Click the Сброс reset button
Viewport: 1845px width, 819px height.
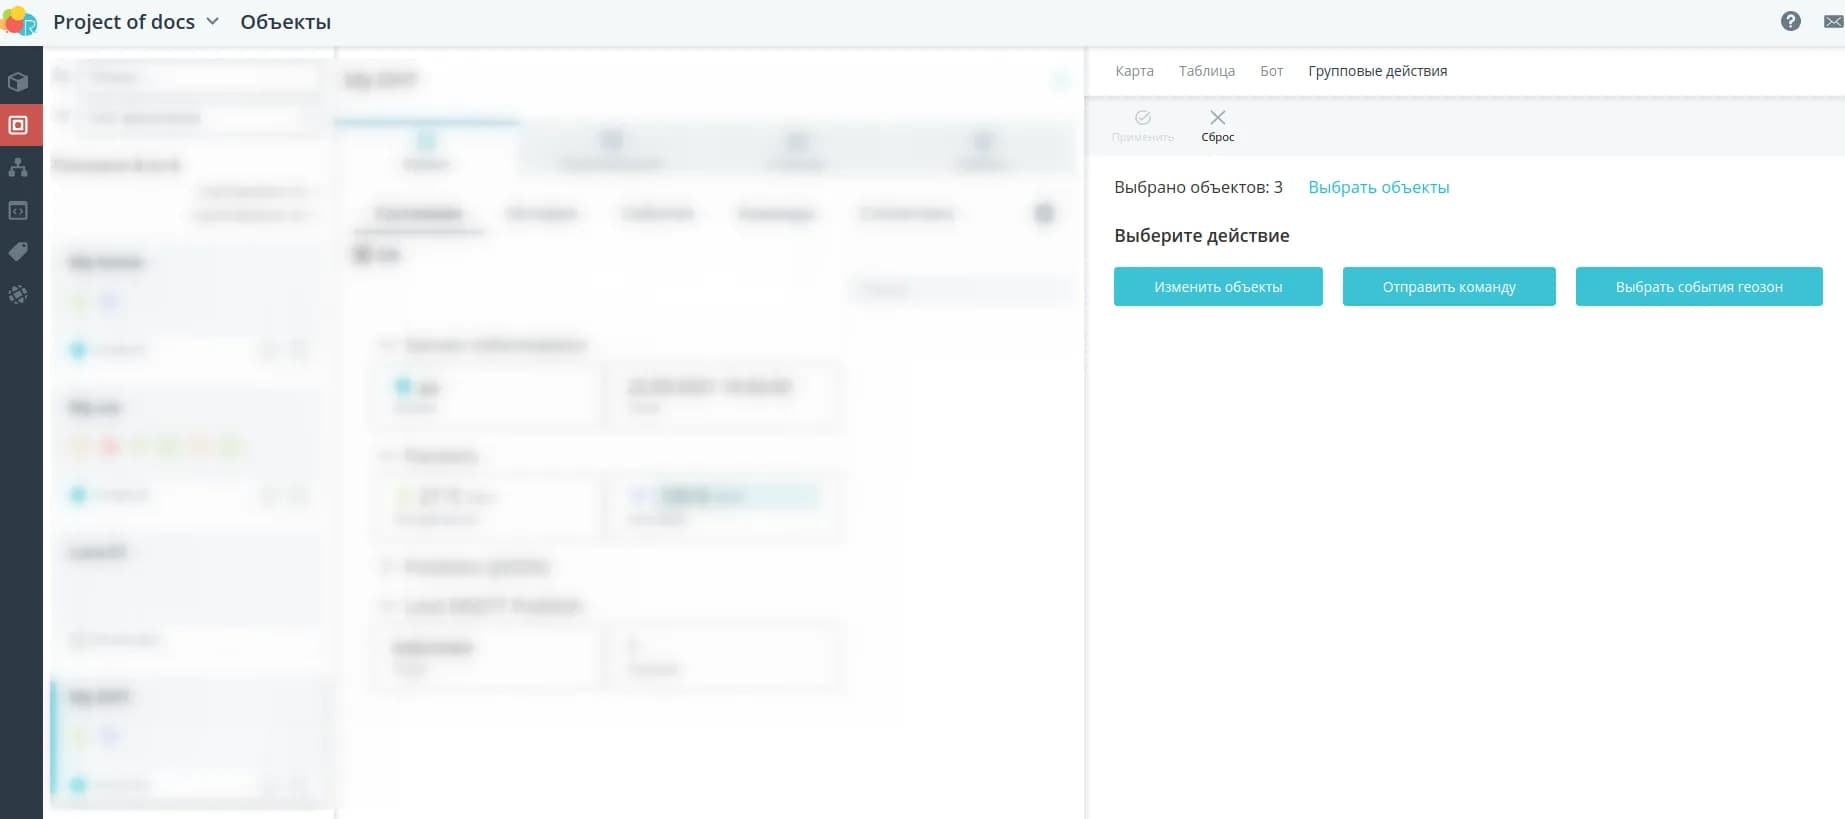pyautogui.click(x=1217, y=125)
